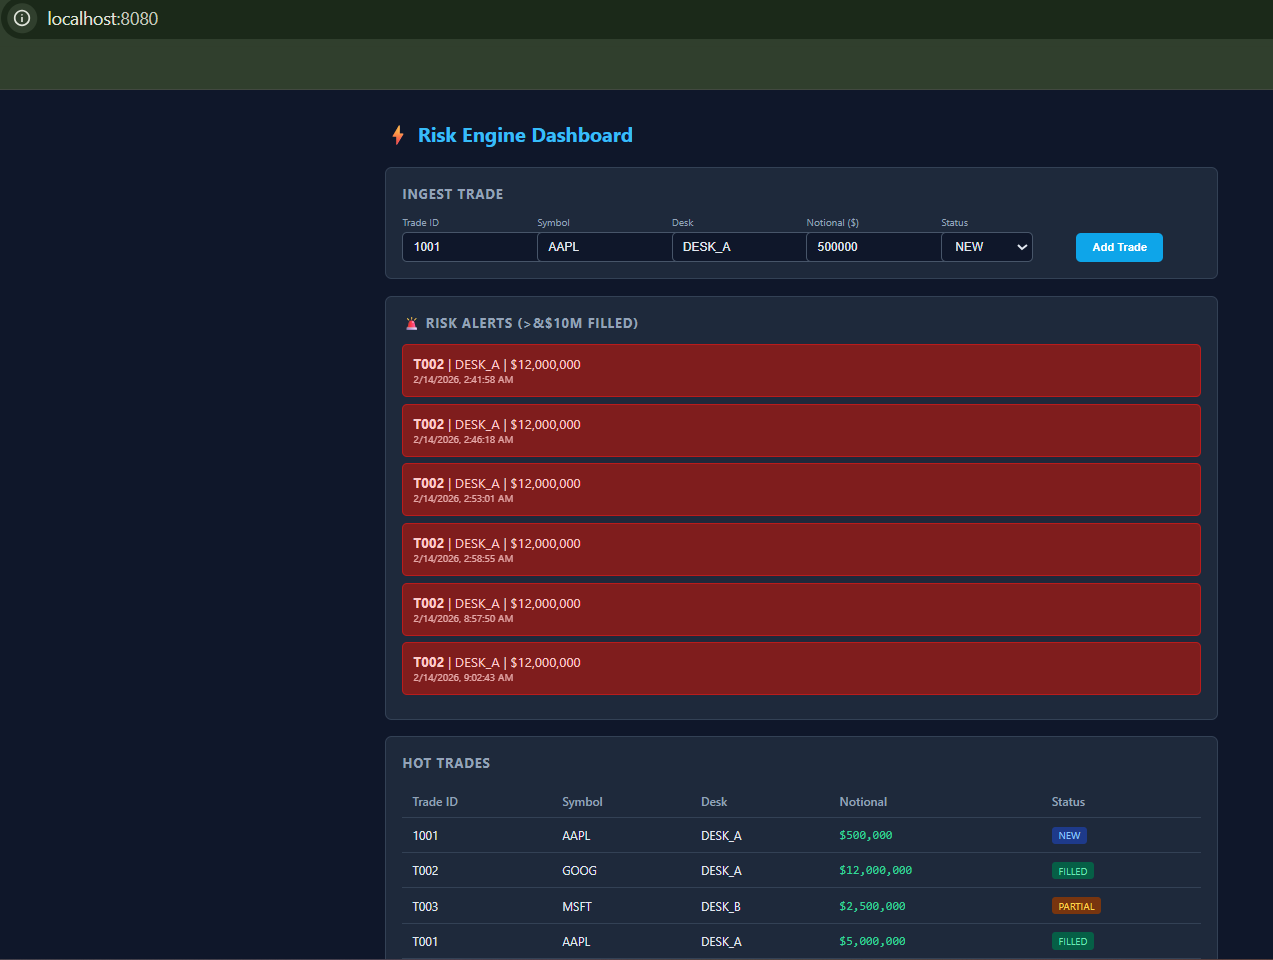
Task: Select the T002 alert timestamped 2:46:18 AM
Action: click(801, 430)
